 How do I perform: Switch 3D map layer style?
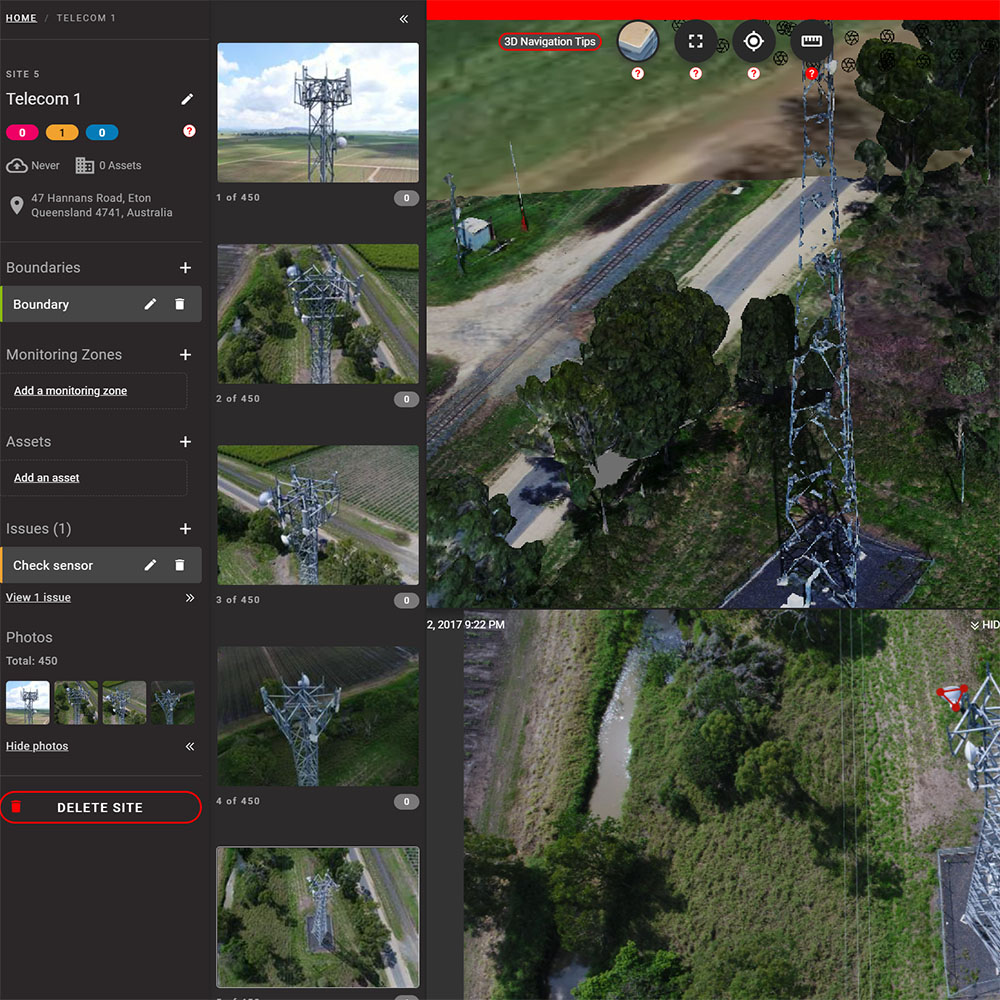click(x=638, y=41)
